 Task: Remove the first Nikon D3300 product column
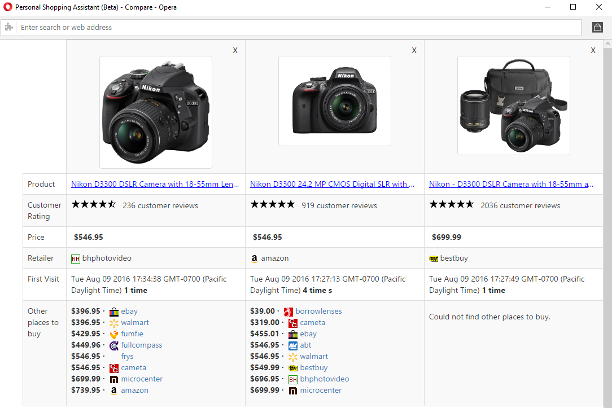click(x=235, y=50)
